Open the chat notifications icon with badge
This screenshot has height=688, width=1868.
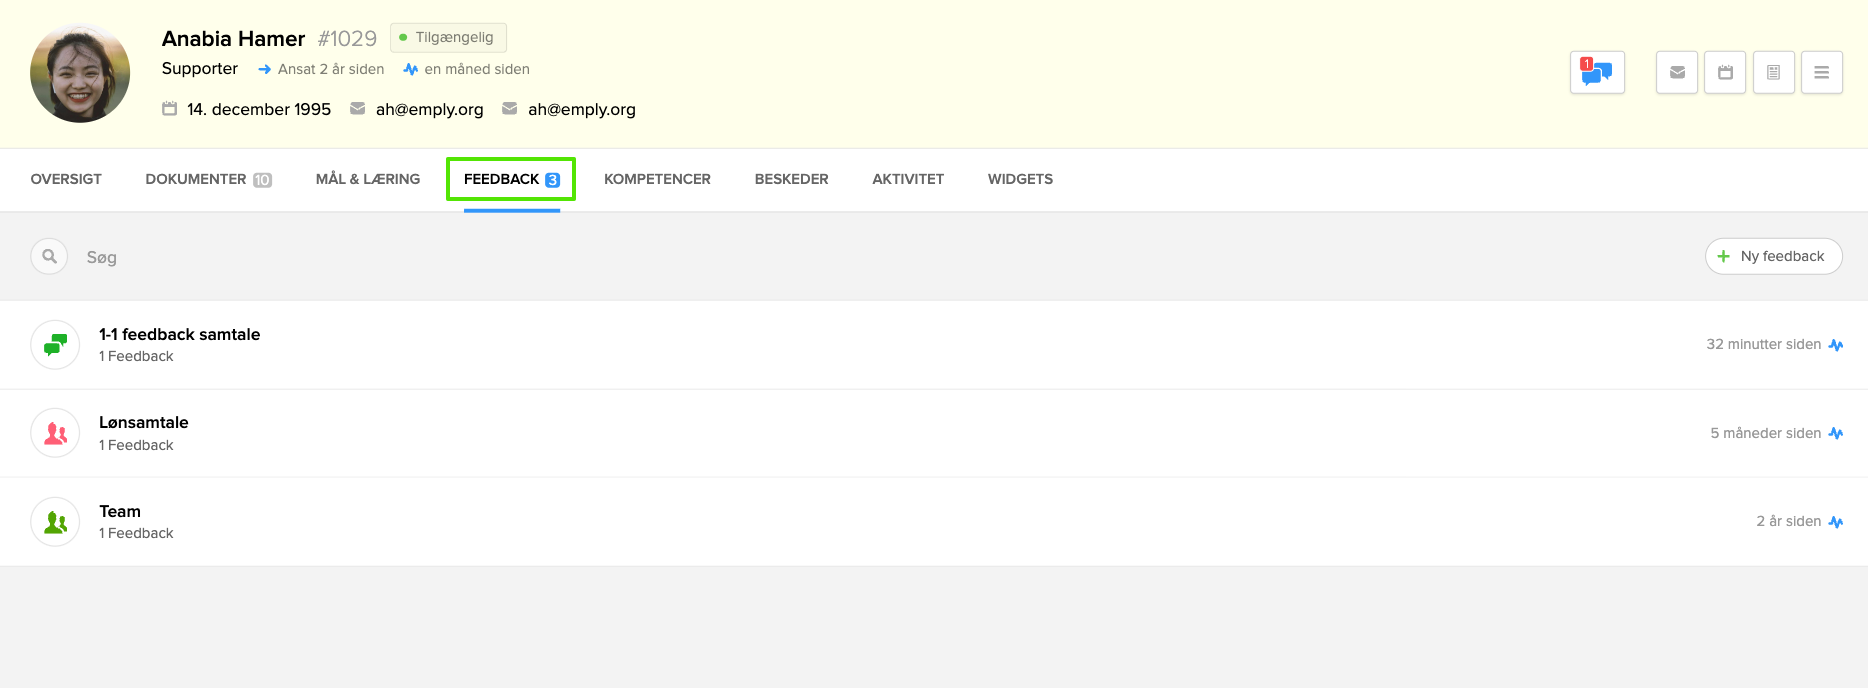click(x=1596, y=72)
